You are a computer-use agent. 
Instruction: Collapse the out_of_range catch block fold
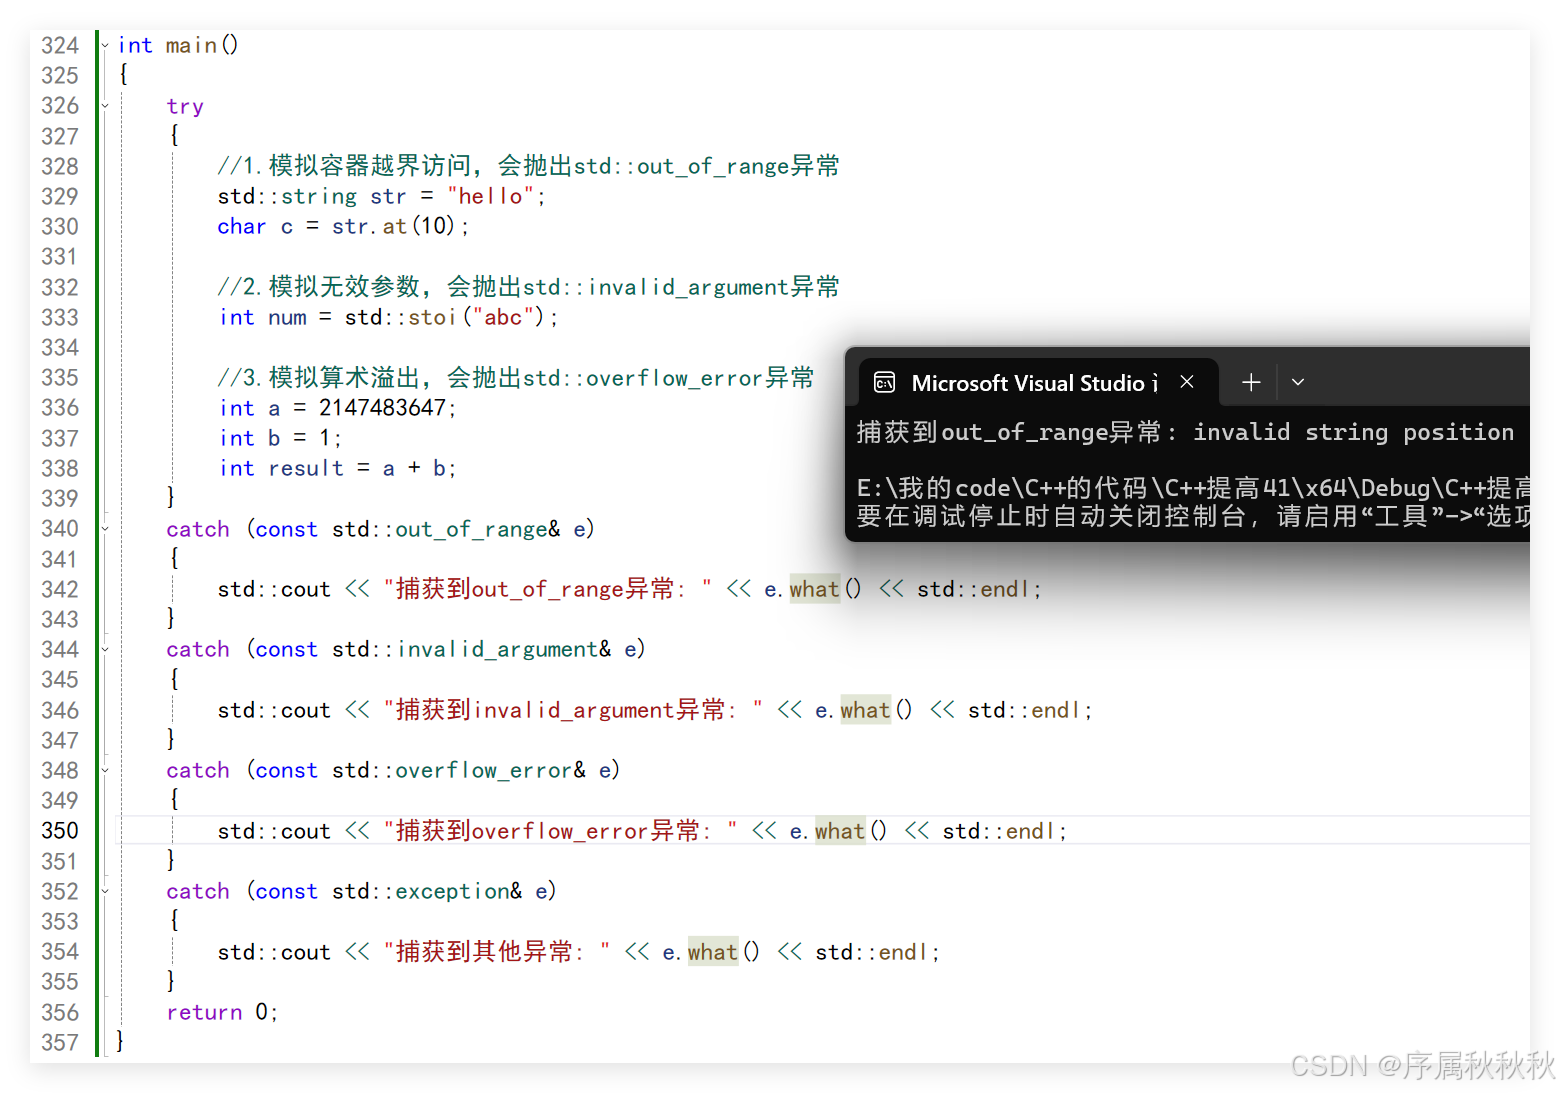(105, 529)
